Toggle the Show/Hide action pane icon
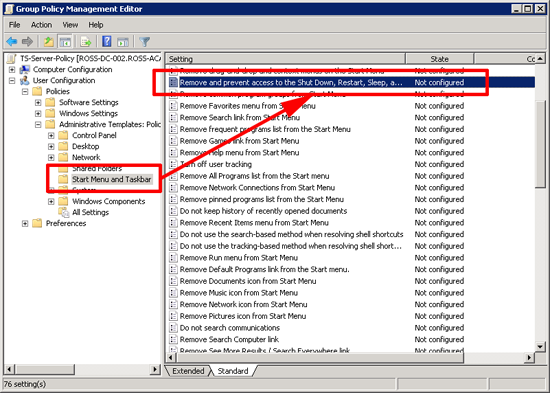The image size is (550, 393). point(123,42)
